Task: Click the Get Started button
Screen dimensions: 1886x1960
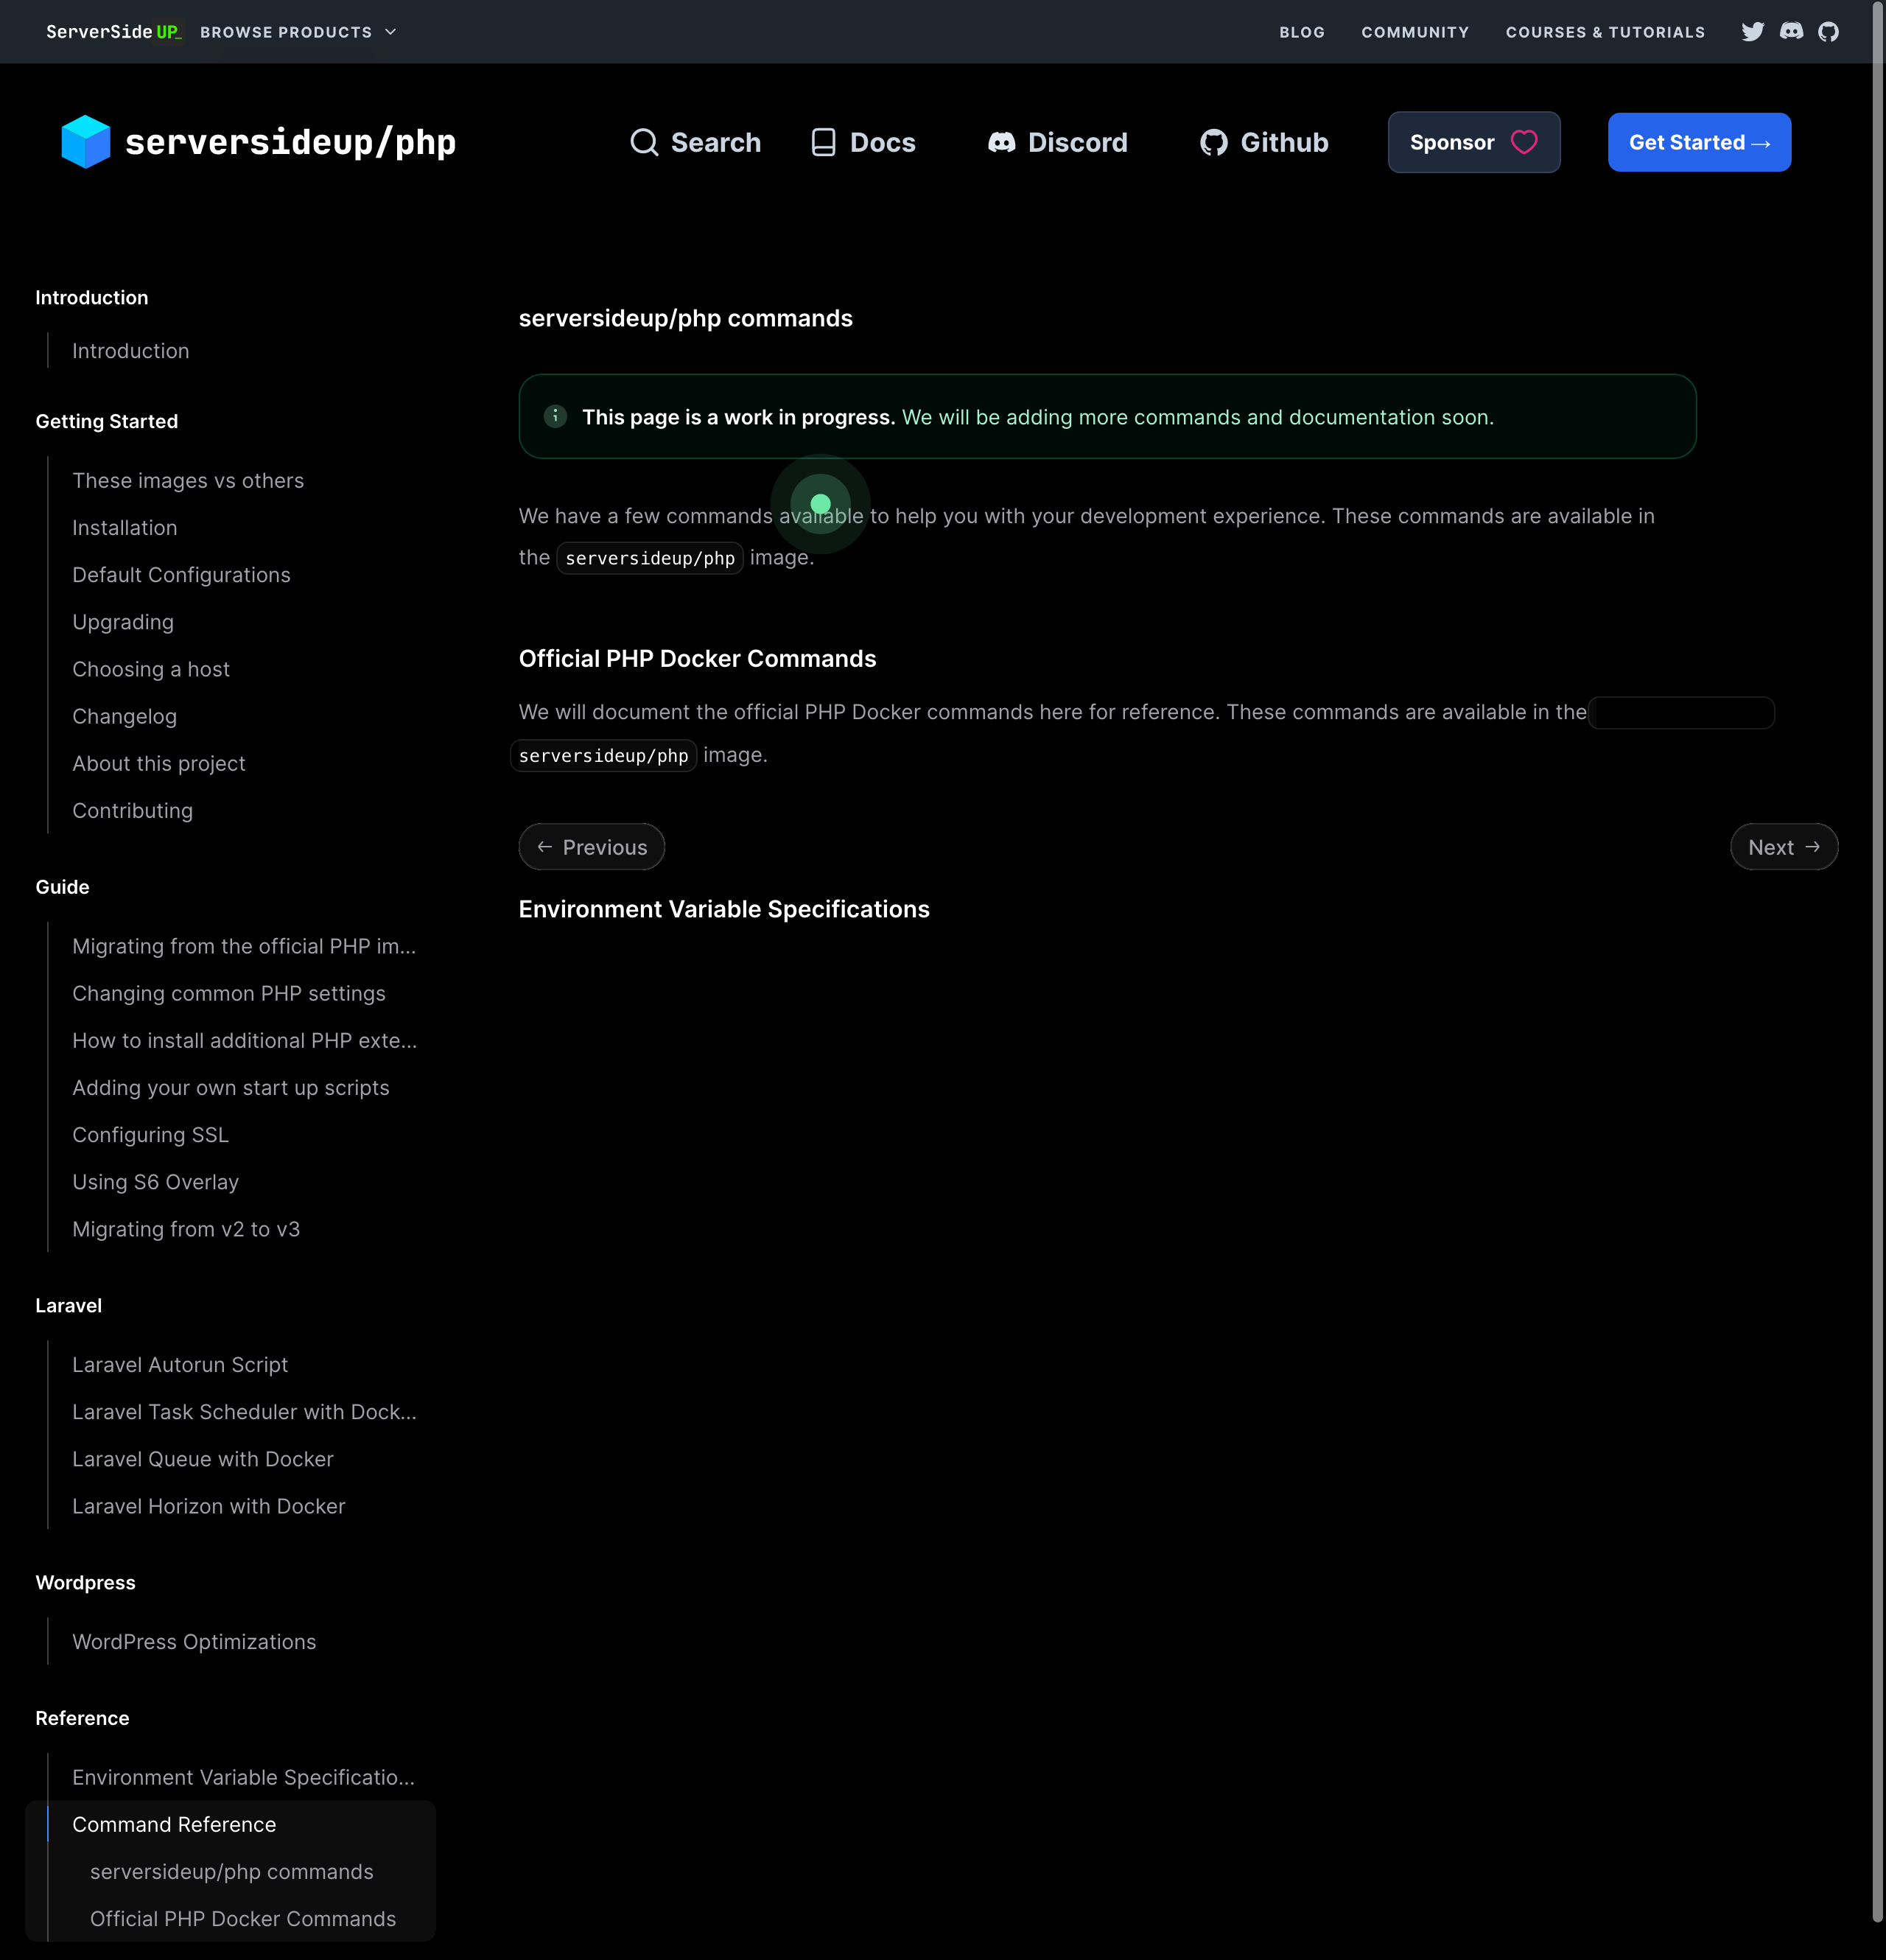Action: [x=1698, y=142]
